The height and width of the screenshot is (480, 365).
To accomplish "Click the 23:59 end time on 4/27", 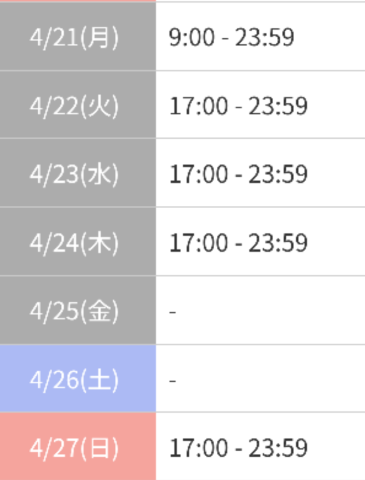I will tap(278, 448).
